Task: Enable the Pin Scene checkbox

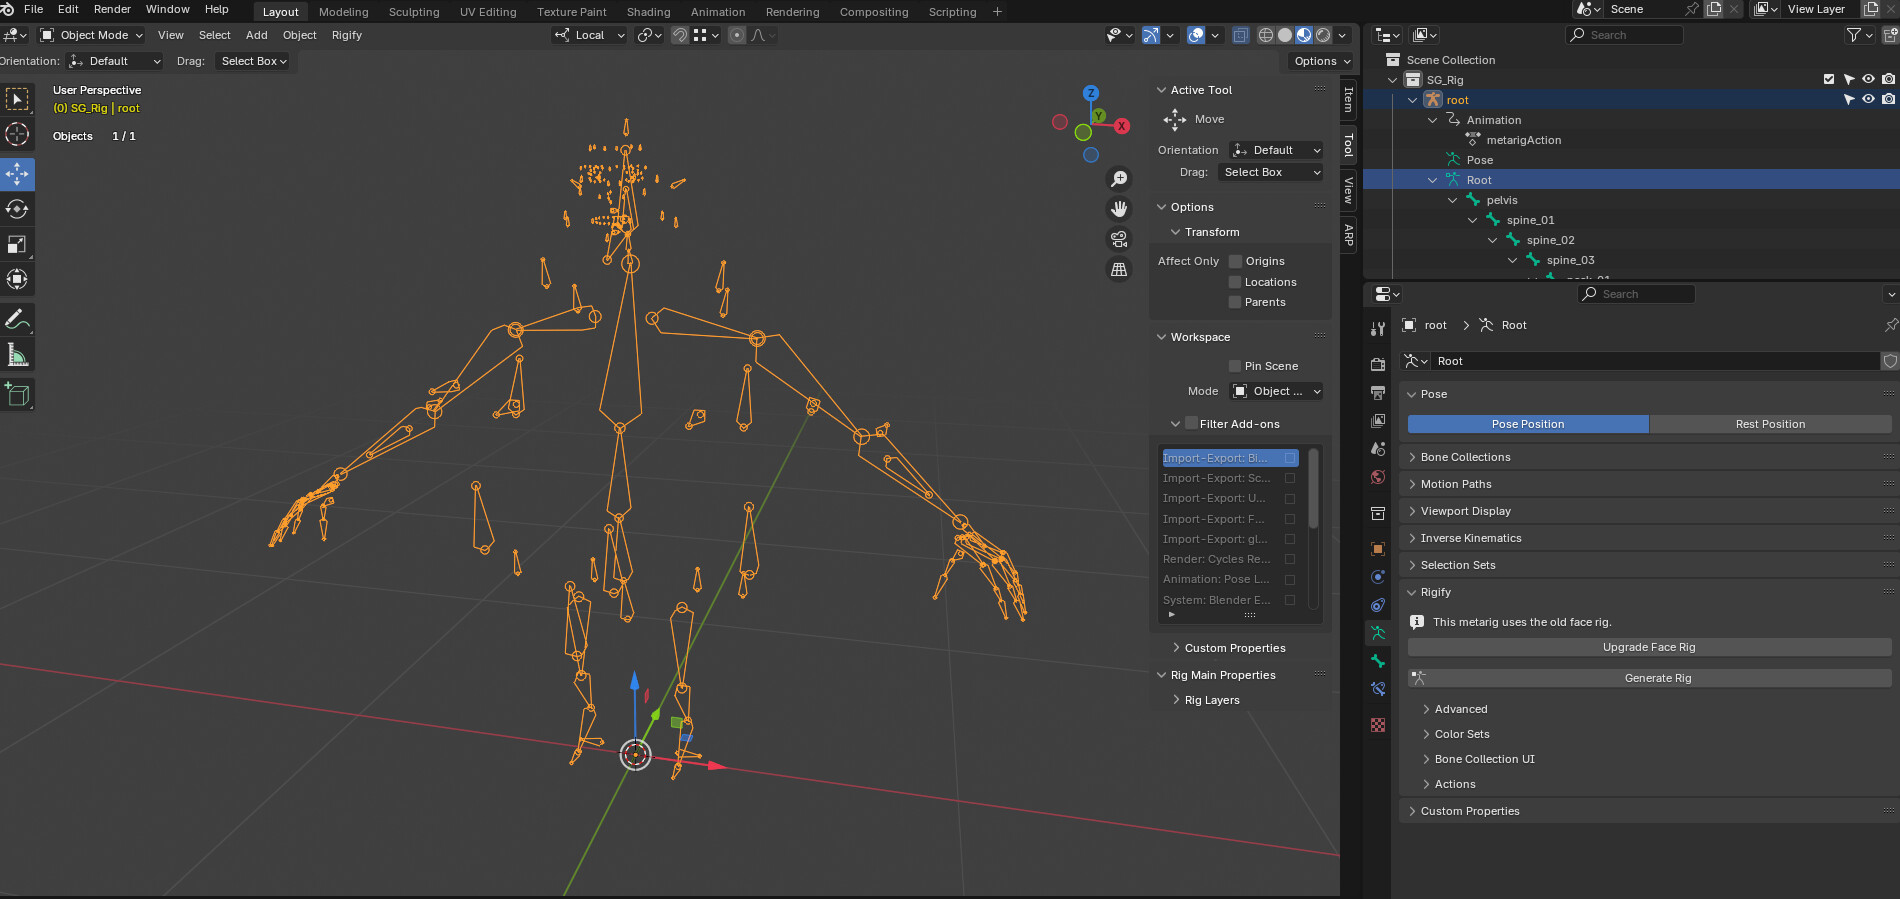Action: [1235, 366]
